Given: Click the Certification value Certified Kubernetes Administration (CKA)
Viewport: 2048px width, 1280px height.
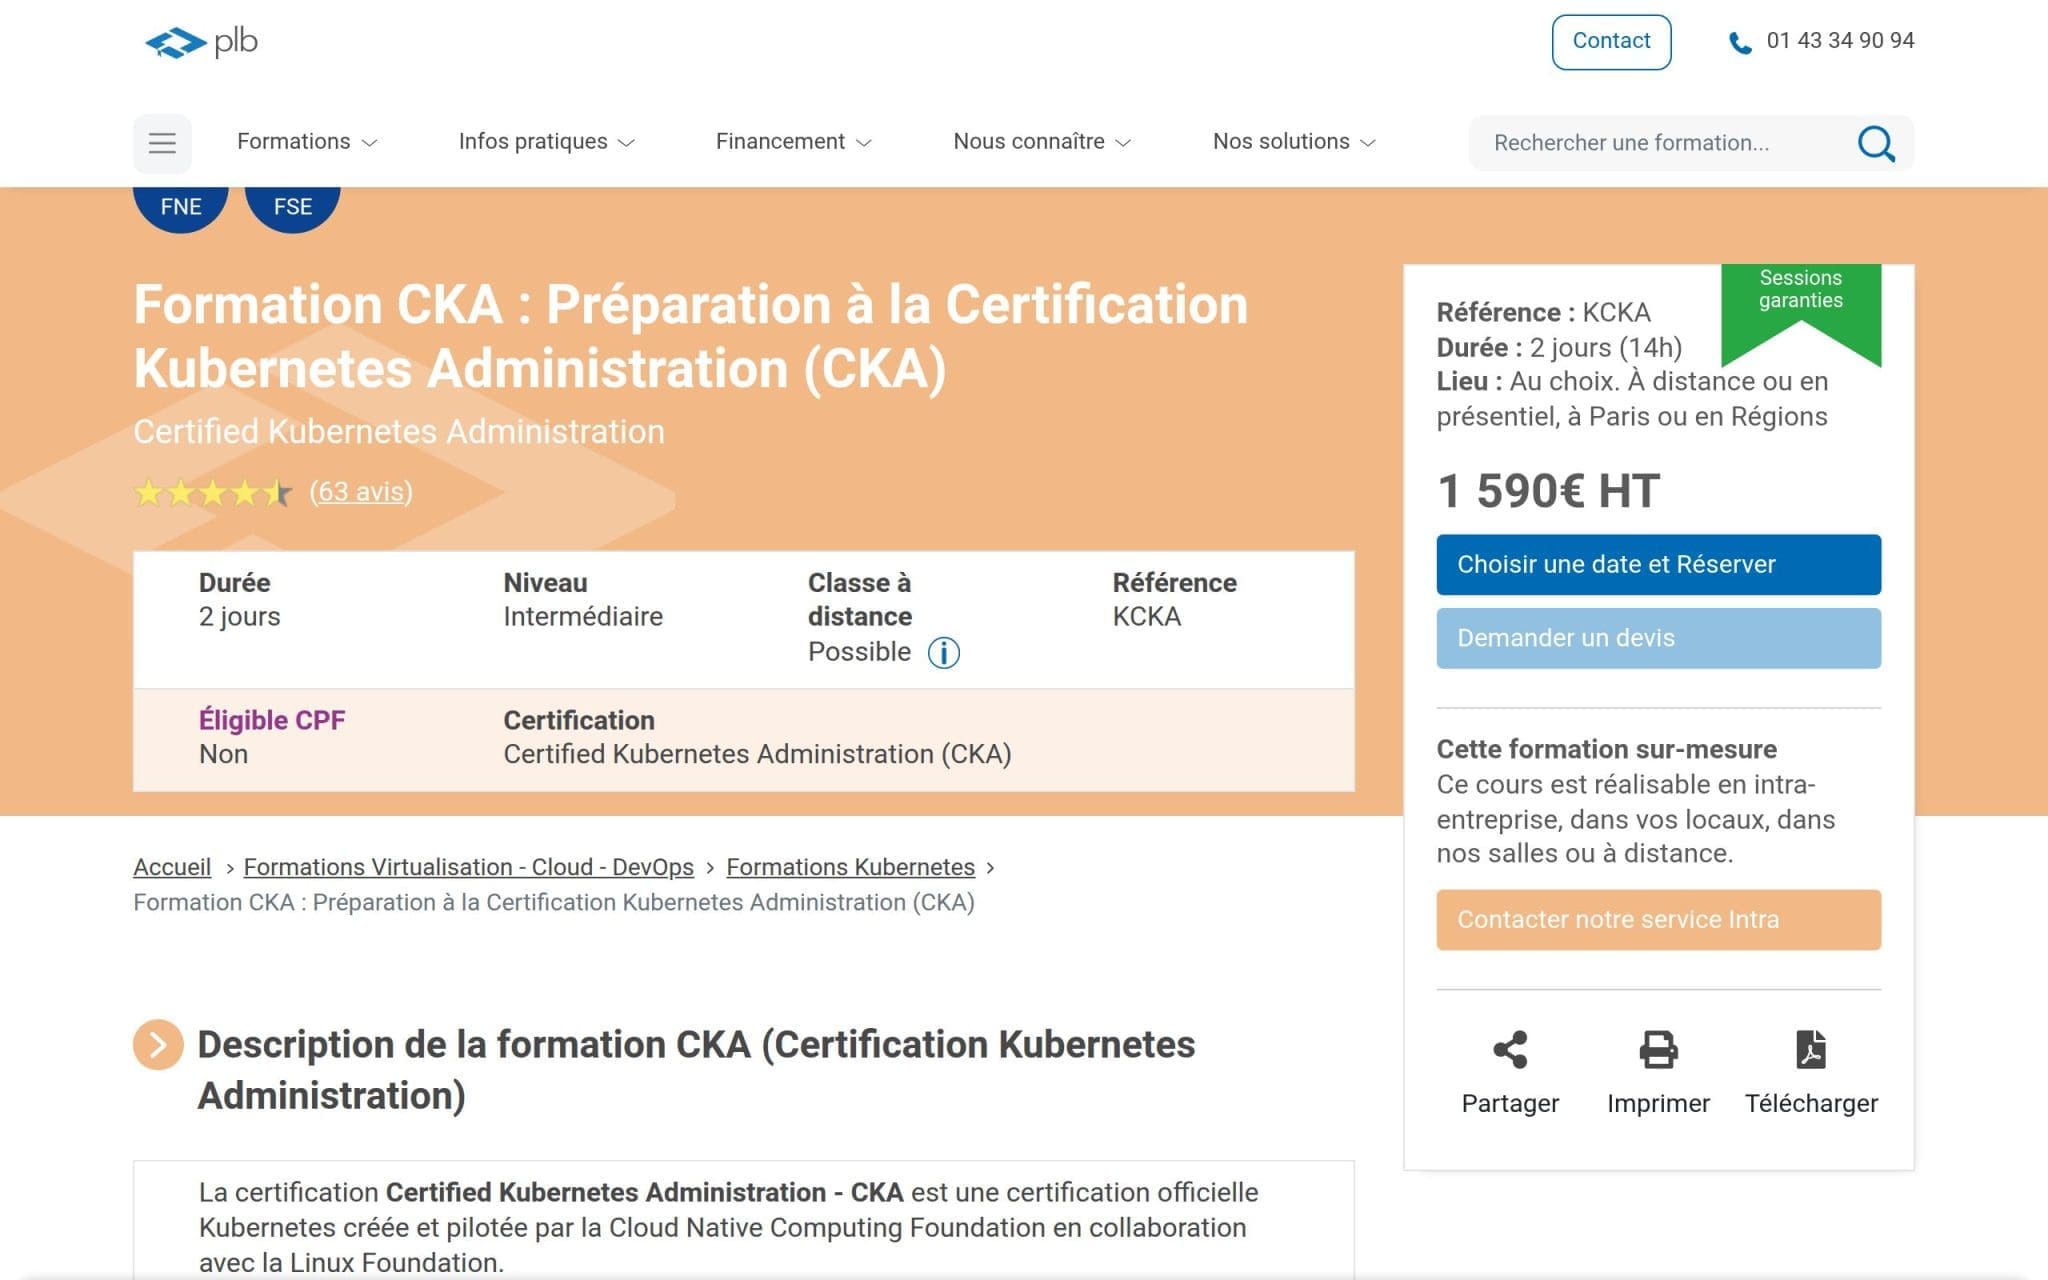Looking at the screenshot, I should click(x=757, y=754).
